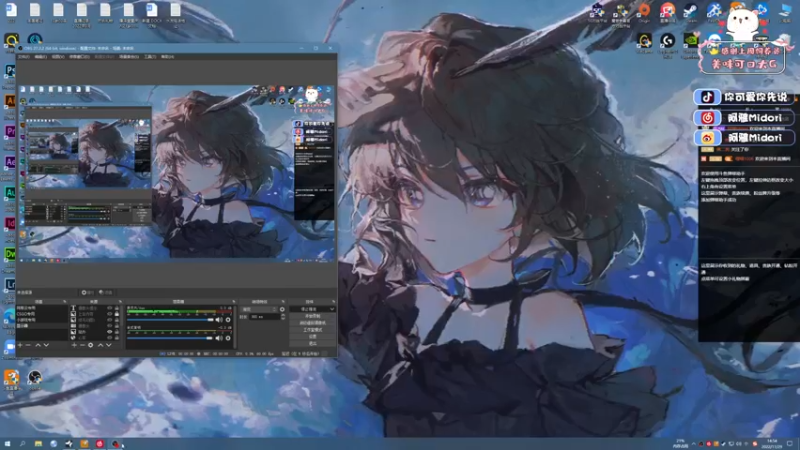Undock the Sources panel via its header icon
The image size is (800, 450).
(120, 302)
